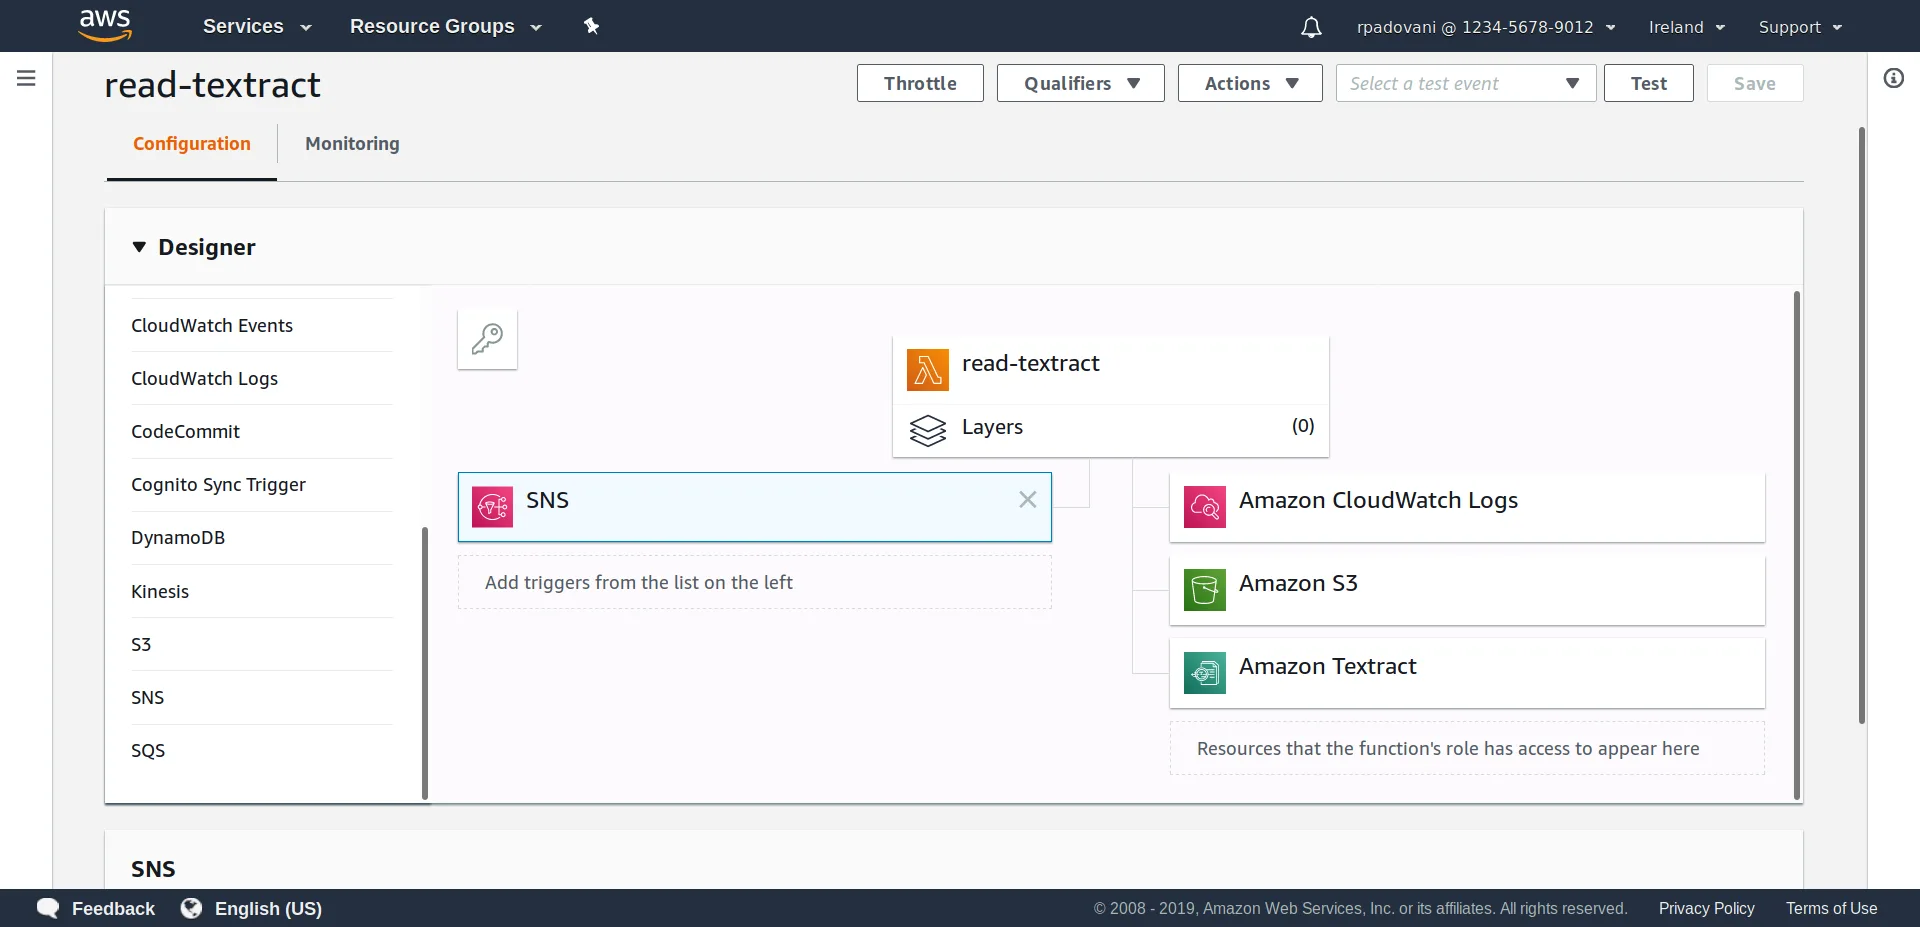The height and width of the screenshot is (927, 1920).
Task: Open the Ireland region selector
Action: tap(1687, 27)
